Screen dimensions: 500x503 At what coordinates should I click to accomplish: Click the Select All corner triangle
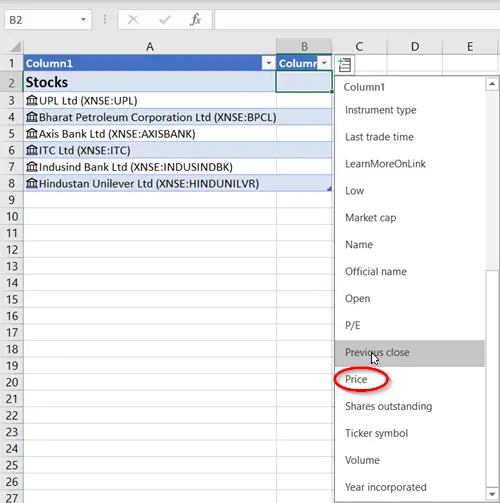pos(15,47)
